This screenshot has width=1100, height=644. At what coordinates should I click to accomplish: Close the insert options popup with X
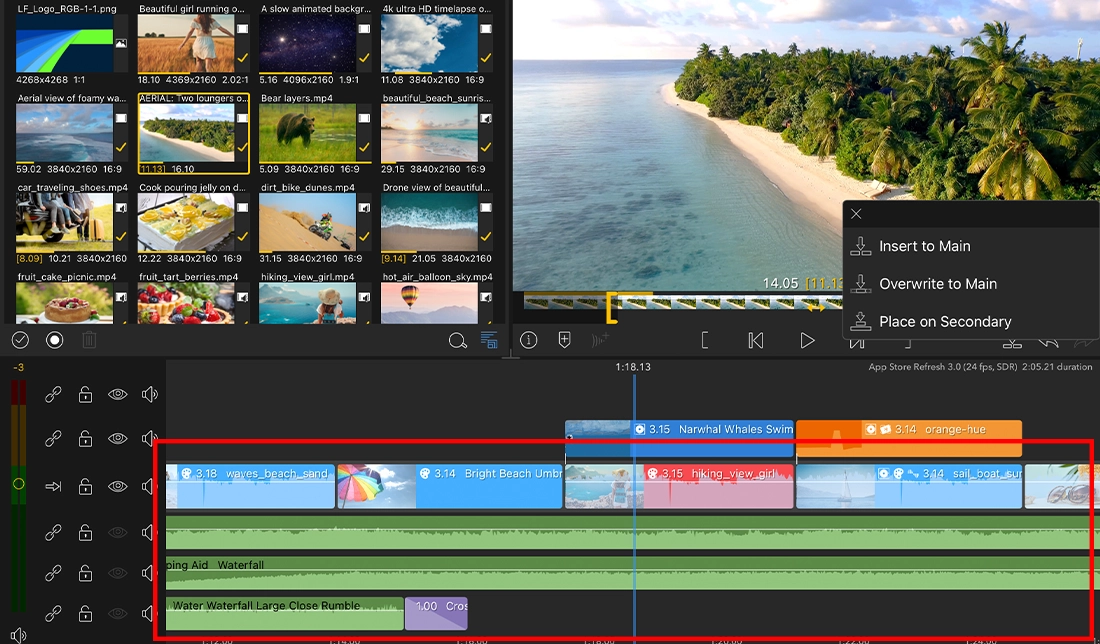click(x=856, y=214)
